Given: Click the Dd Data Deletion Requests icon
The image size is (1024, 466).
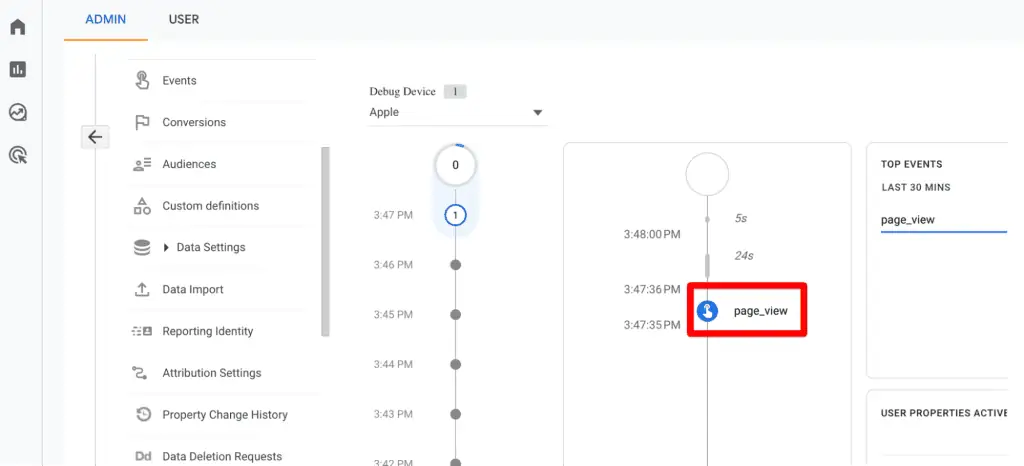Looking at the screenshot, I should pos(142,456).
